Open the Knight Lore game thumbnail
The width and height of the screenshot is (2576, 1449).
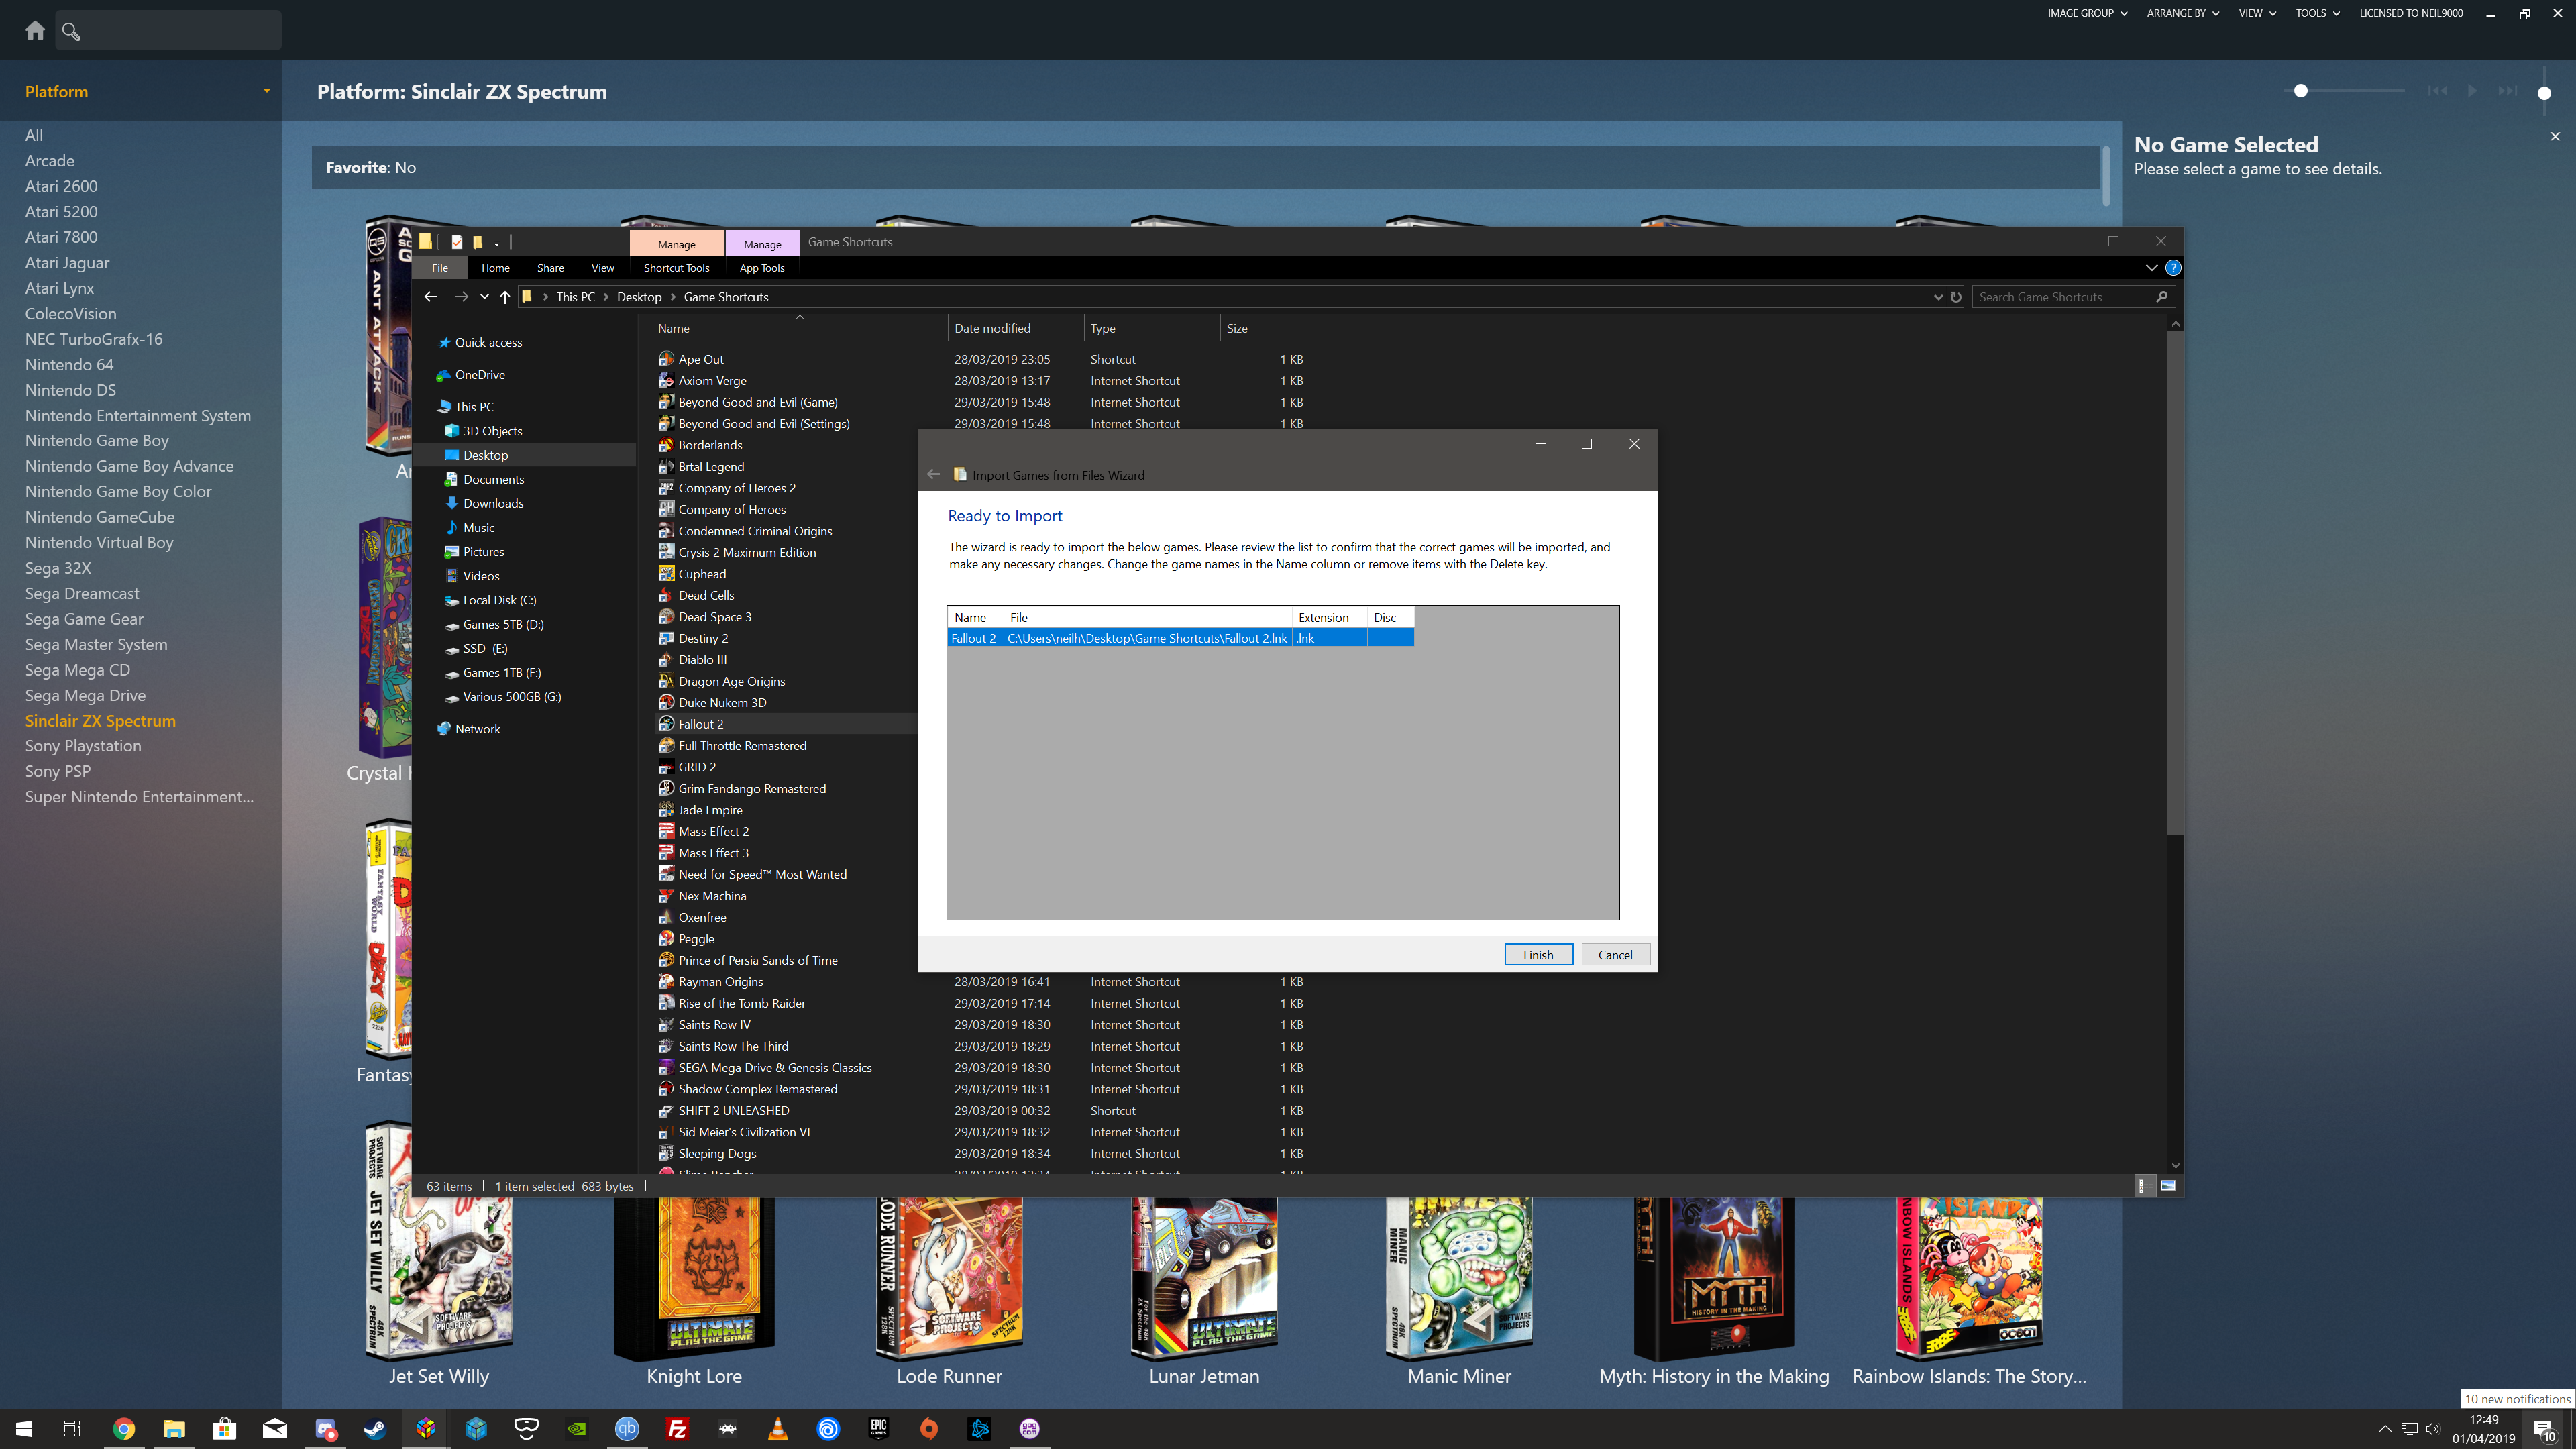(x=694, y=1280)
